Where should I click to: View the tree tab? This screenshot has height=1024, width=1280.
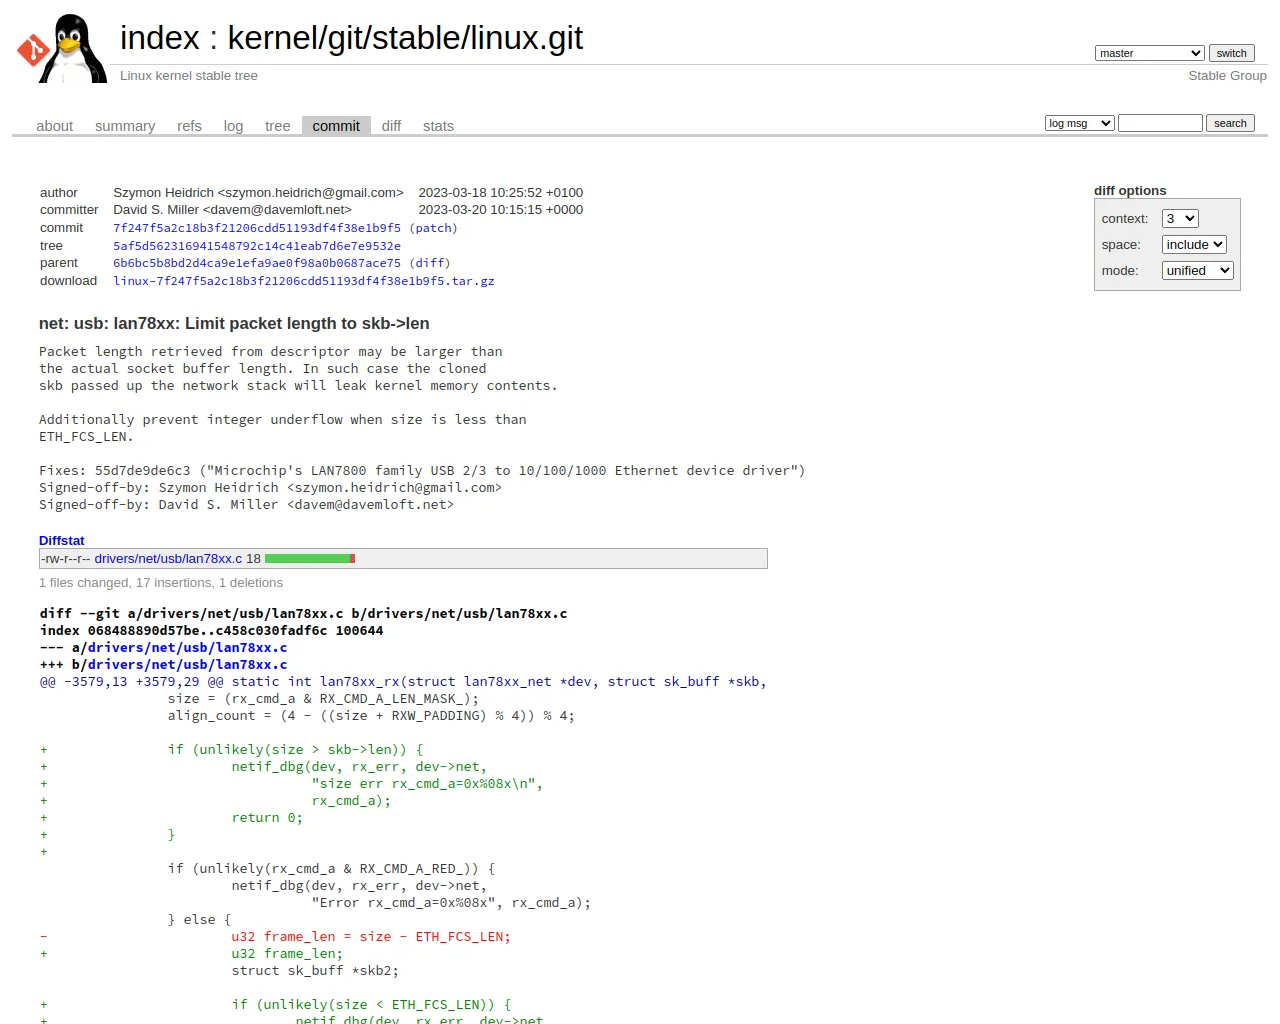277,126
